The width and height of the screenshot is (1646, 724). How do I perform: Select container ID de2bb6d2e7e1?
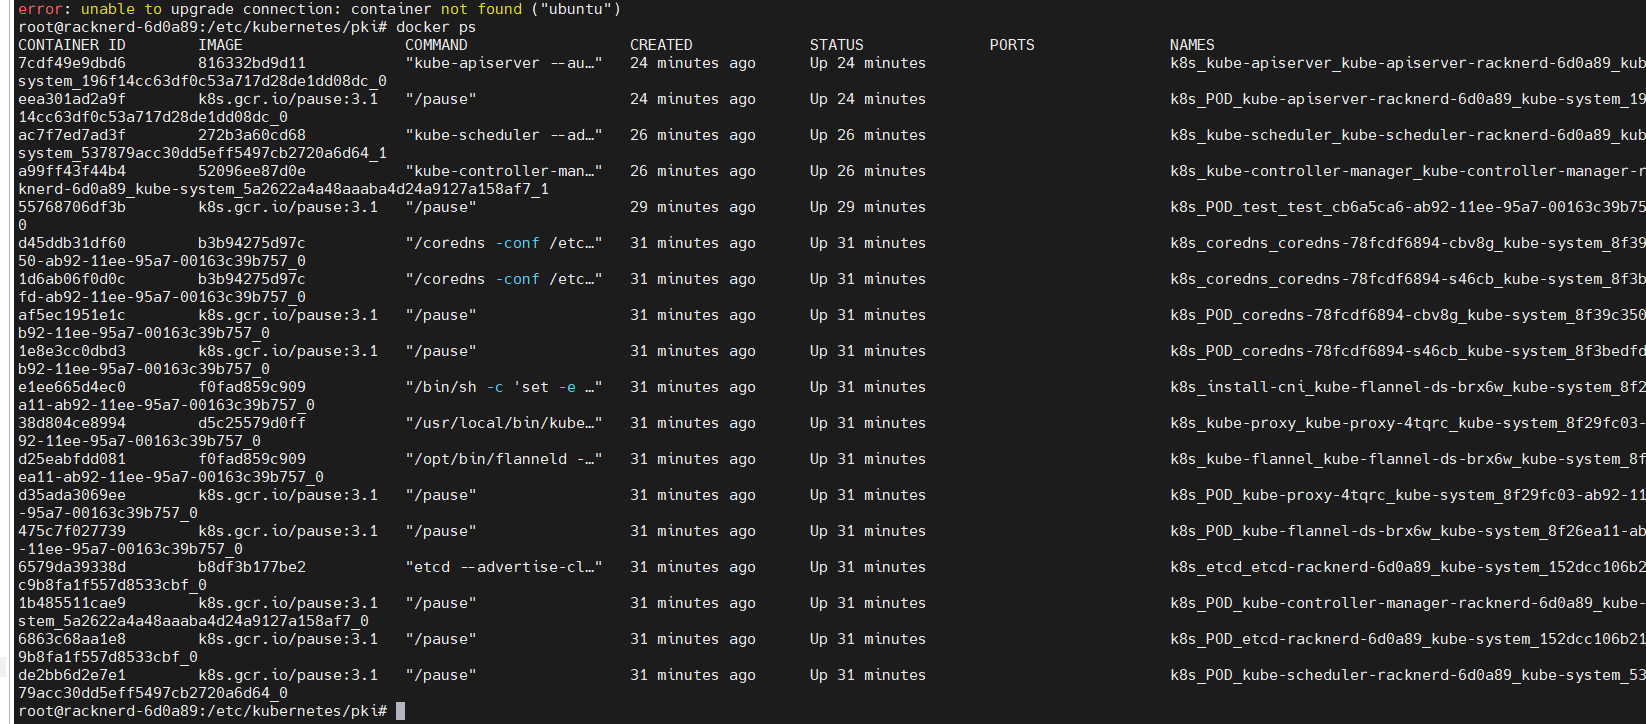pos(72,675)
